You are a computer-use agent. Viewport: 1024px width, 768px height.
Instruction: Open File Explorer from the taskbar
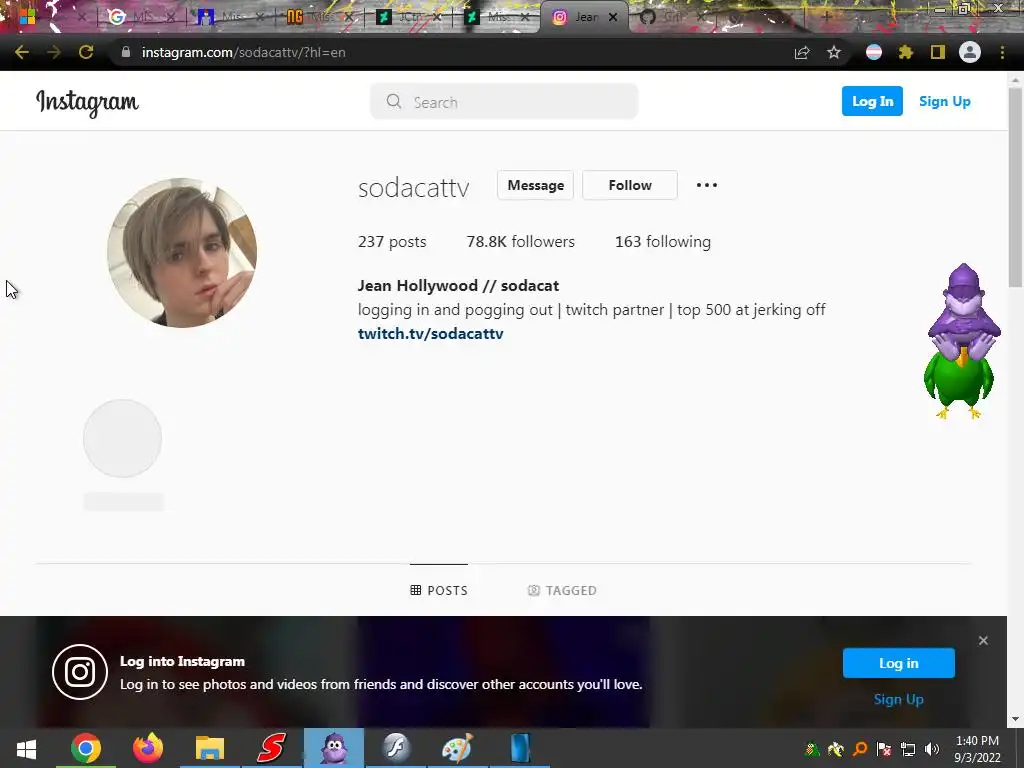[x=210, y=749]
